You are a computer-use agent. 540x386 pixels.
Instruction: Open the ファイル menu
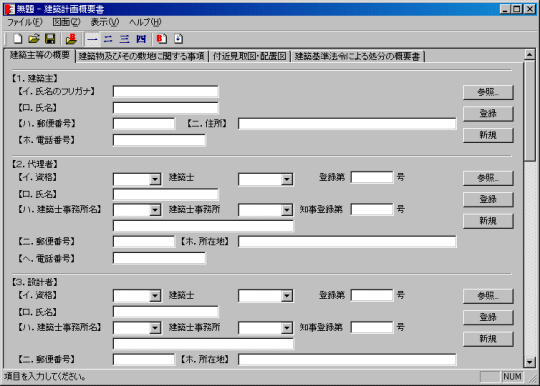(x=24, y=22)
